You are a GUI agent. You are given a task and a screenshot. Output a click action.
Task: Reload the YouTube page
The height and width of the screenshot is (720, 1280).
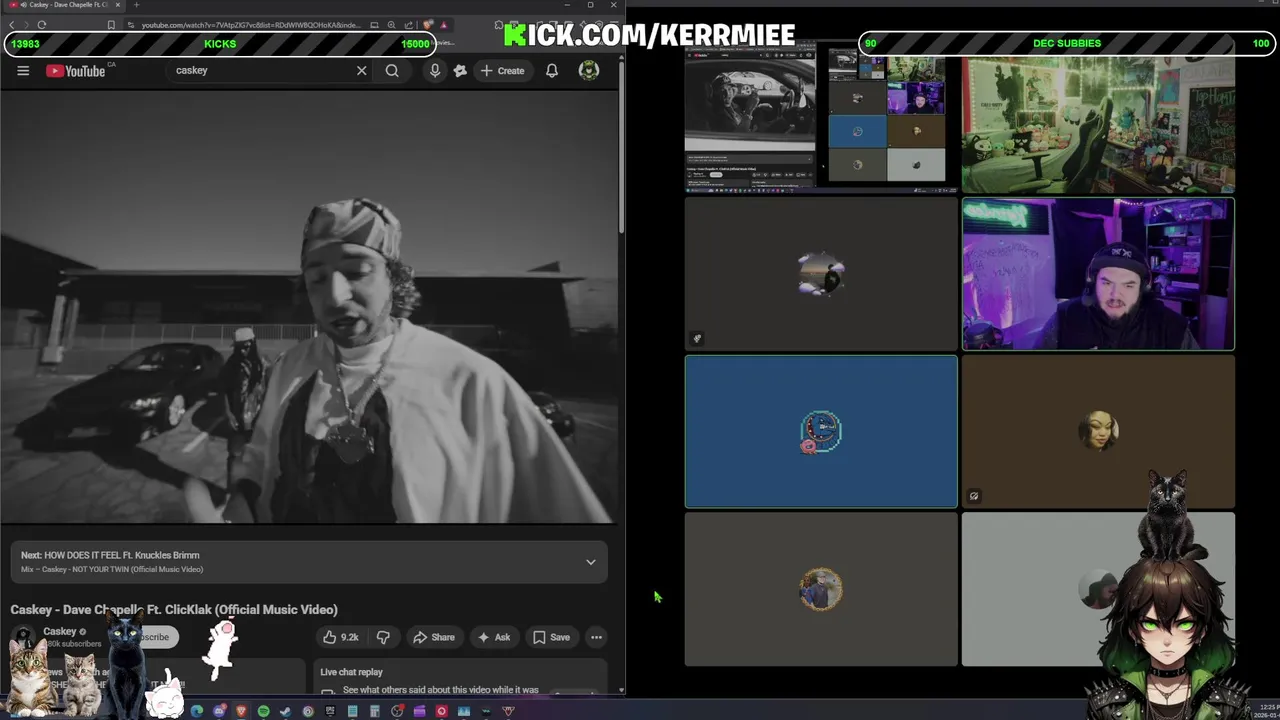42,25
